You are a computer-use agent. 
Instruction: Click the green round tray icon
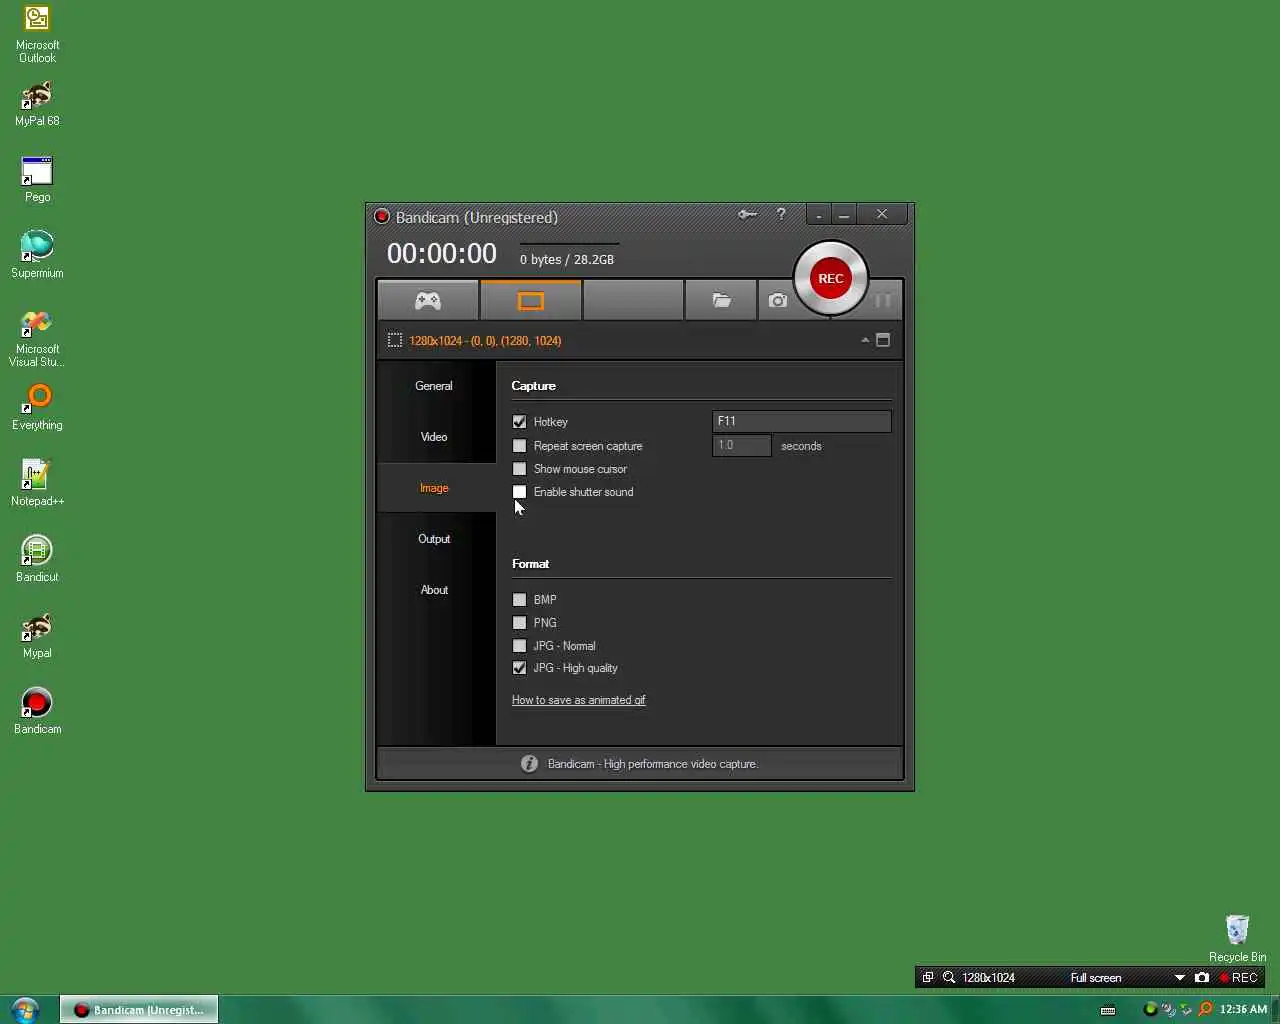(1150, 1009)
